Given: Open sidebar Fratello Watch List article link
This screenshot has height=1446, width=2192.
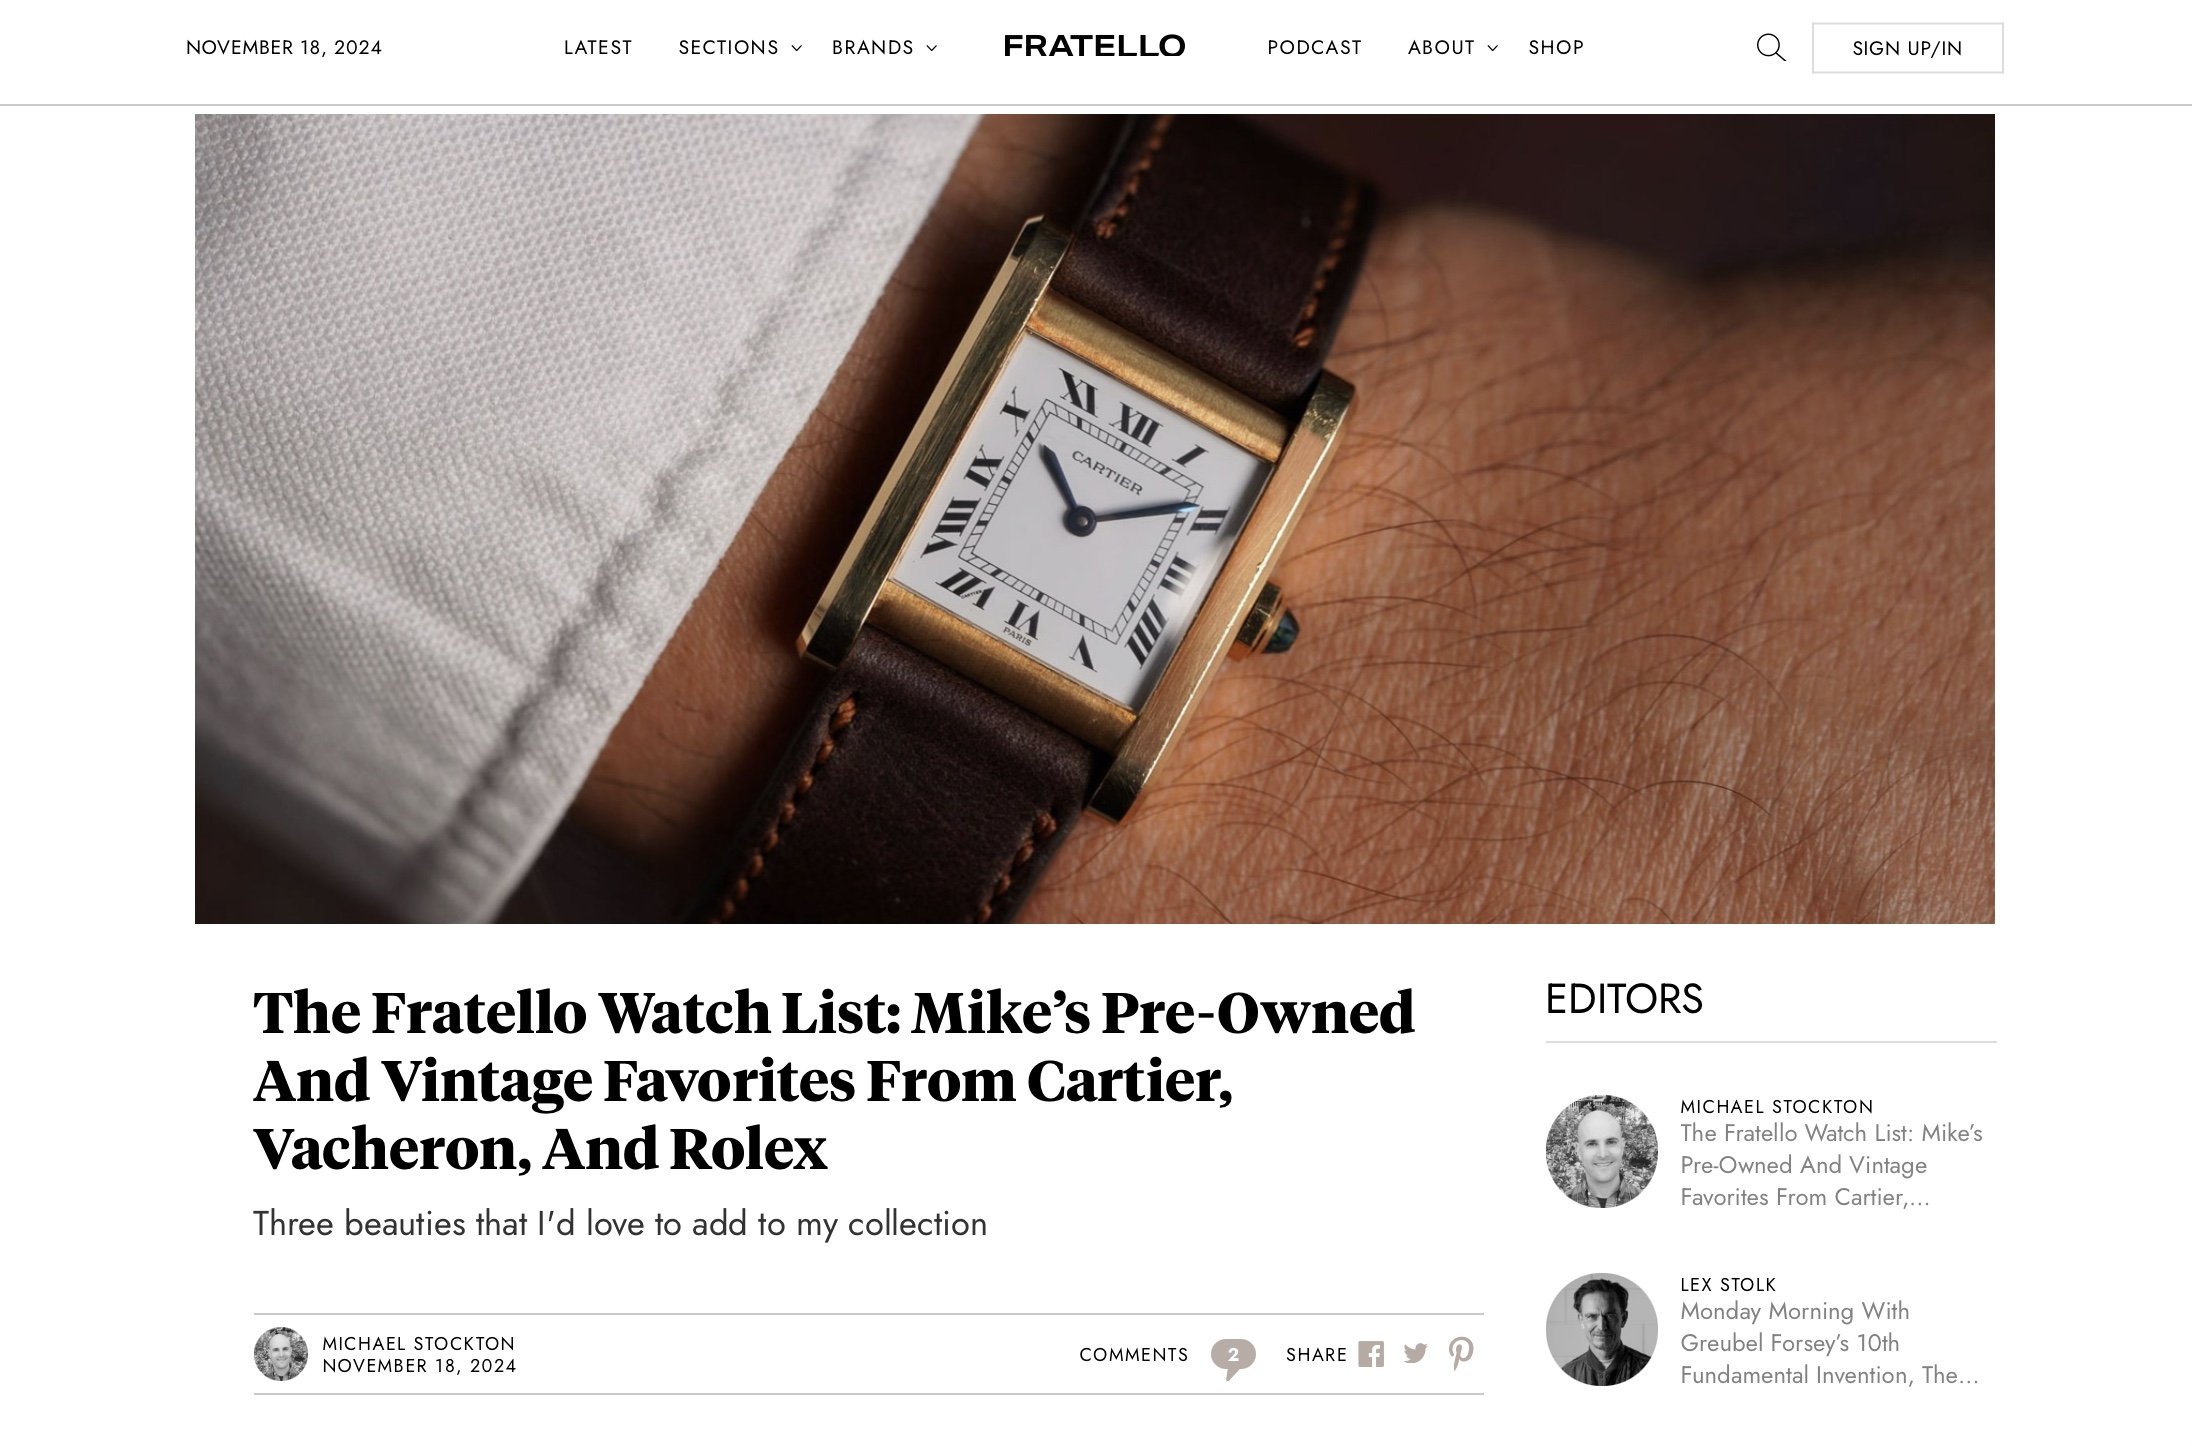Looking at the screenshot, I should (1831, 1165).
